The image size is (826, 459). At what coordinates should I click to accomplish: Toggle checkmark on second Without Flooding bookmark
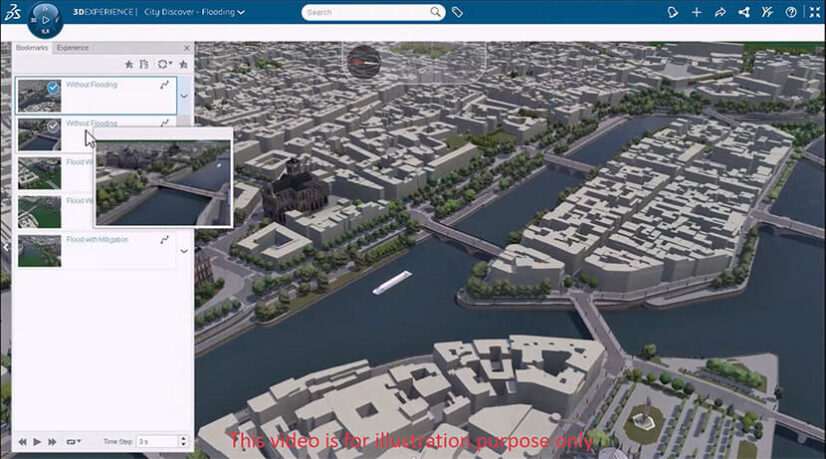53,126
